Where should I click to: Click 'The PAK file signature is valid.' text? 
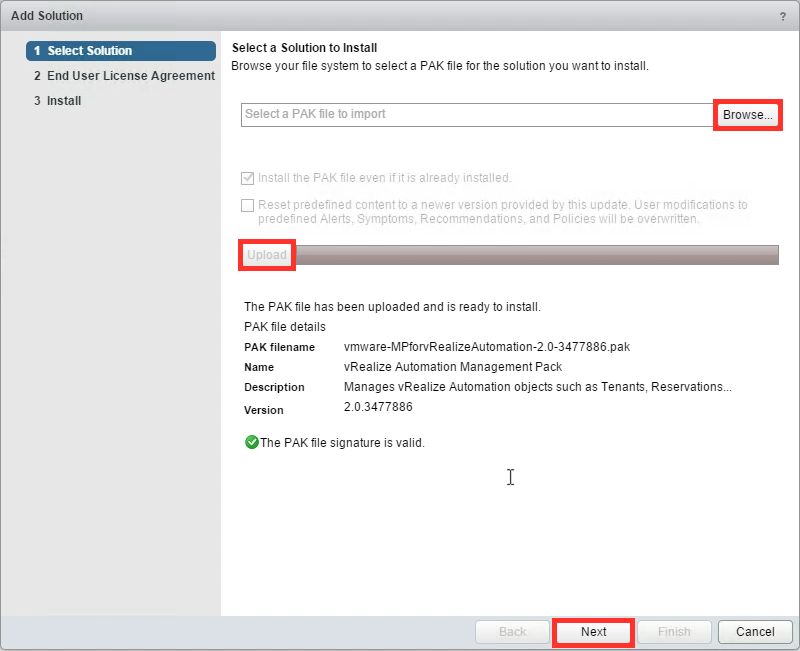[342, 443]
